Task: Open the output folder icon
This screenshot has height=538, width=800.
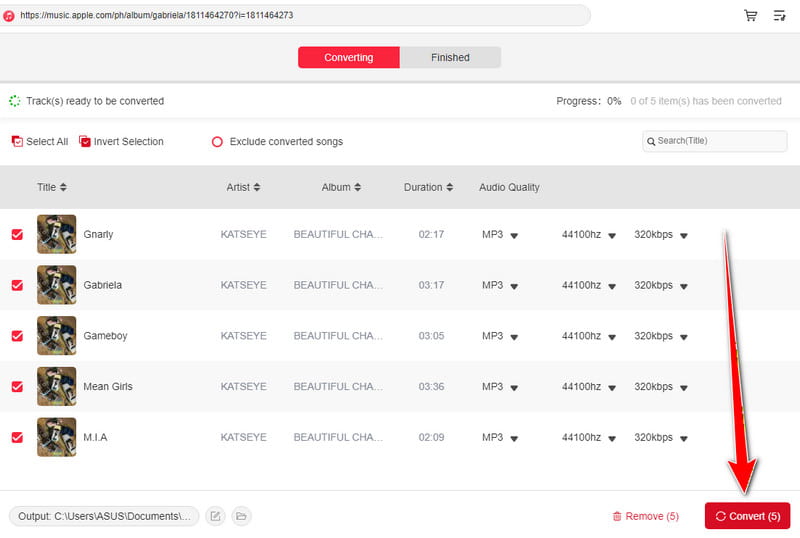Action: (x=241, y=516)
